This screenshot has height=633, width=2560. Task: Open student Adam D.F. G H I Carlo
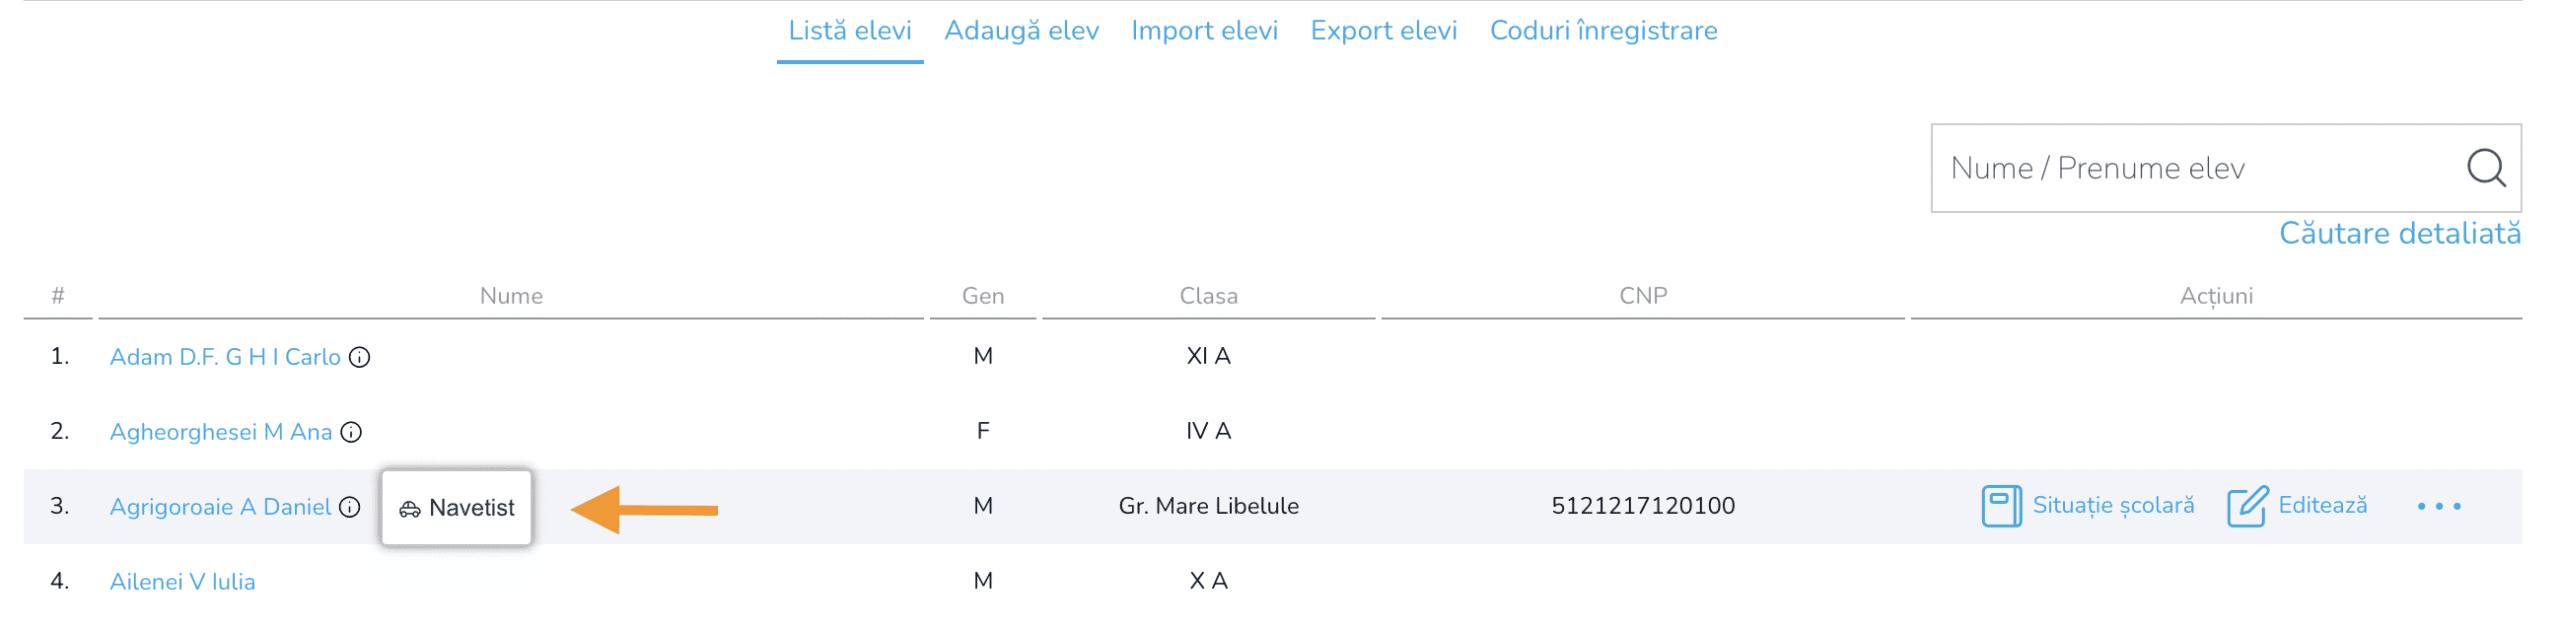pos(225,357)
